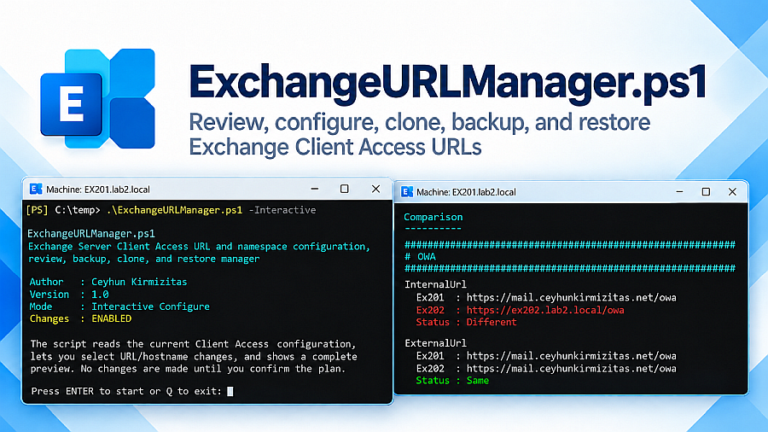Click the green 'Status : Same' line

point(452,381)
